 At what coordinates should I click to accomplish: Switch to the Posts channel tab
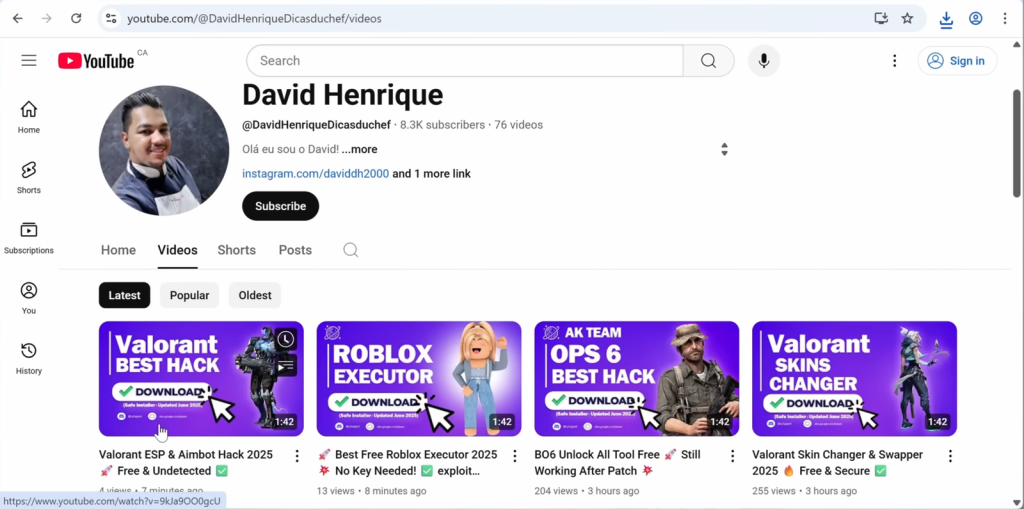pyautogui.click(x=295, y=250)
